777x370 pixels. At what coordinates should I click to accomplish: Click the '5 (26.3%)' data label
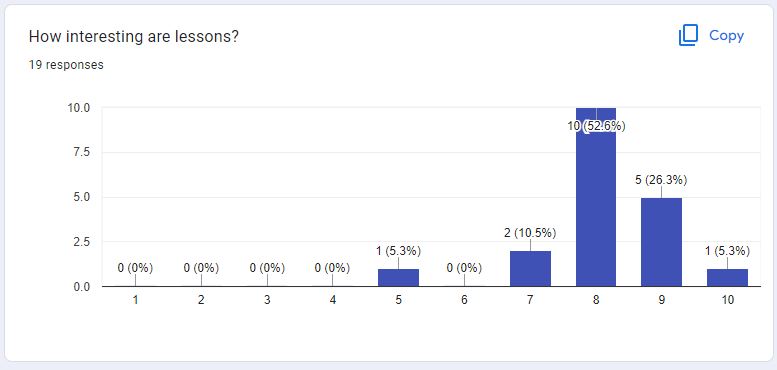click(x=661, y=180)
